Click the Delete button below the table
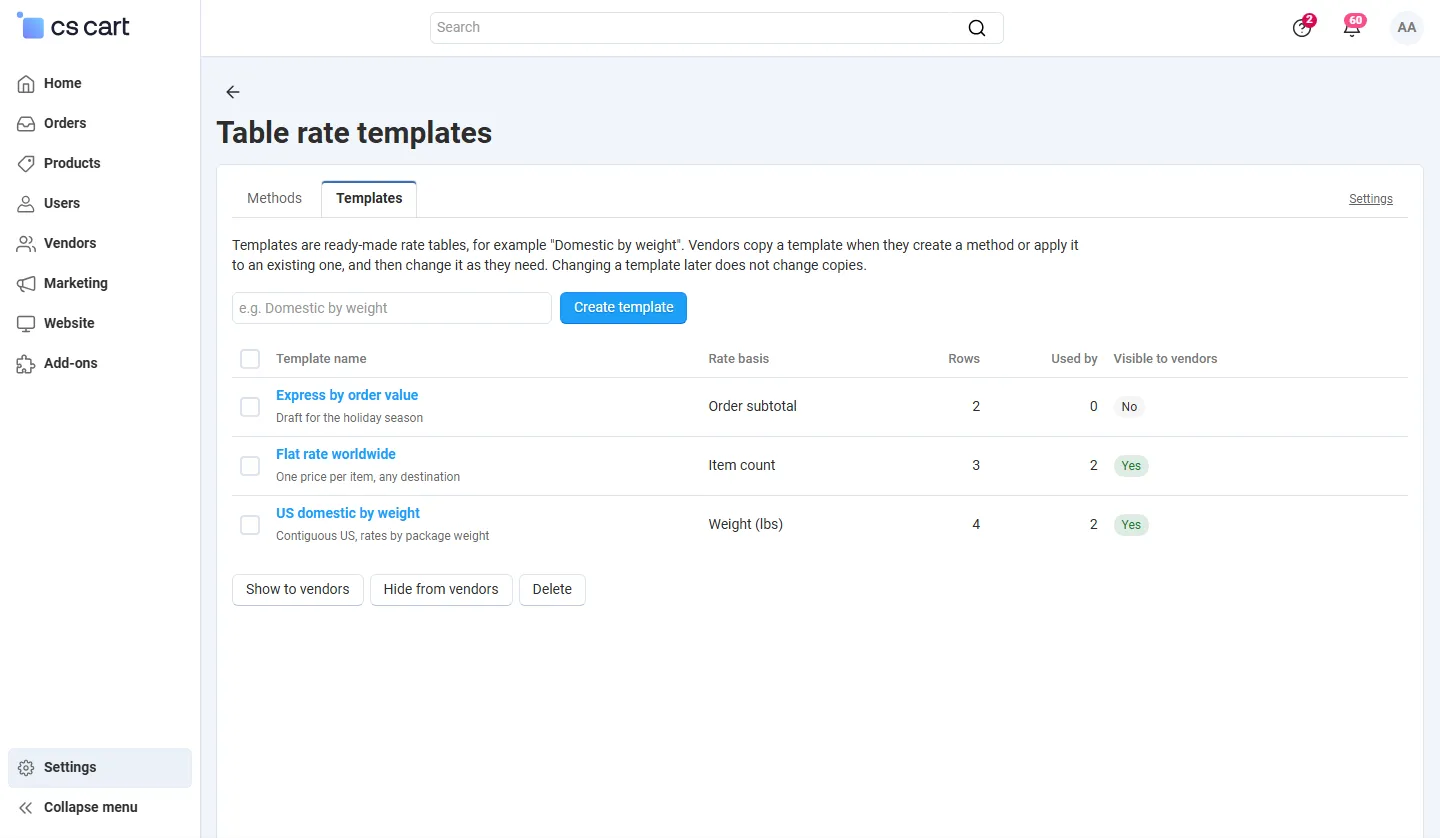Viewport: 1440px width, 838px height. click(x=552, y=590)
